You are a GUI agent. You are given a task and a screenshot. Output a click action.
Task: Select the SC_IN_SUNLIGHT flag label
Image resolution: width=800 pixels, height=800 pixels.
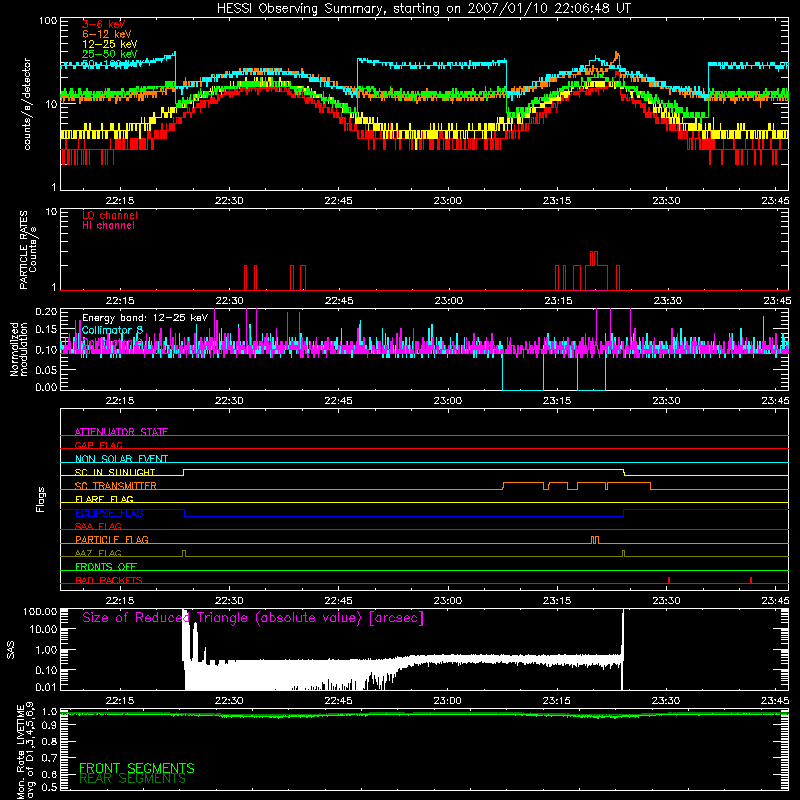(115, 472)
